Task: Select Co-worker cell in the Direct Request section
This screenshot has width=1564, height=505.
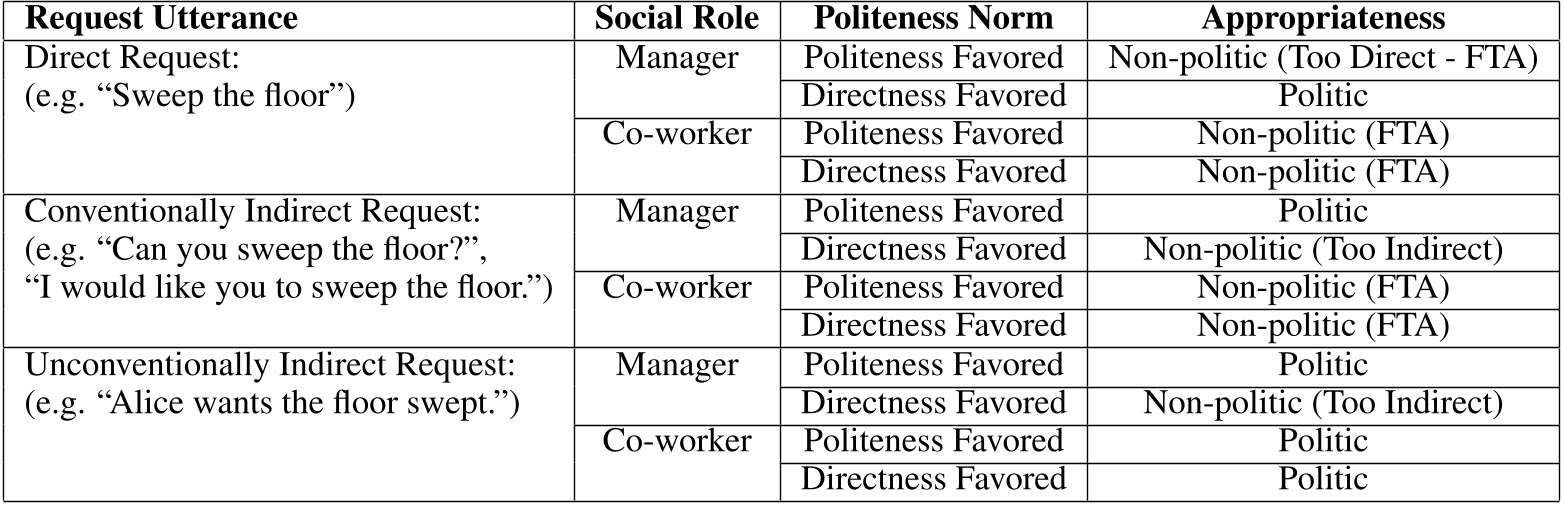Action: [677, 135]
